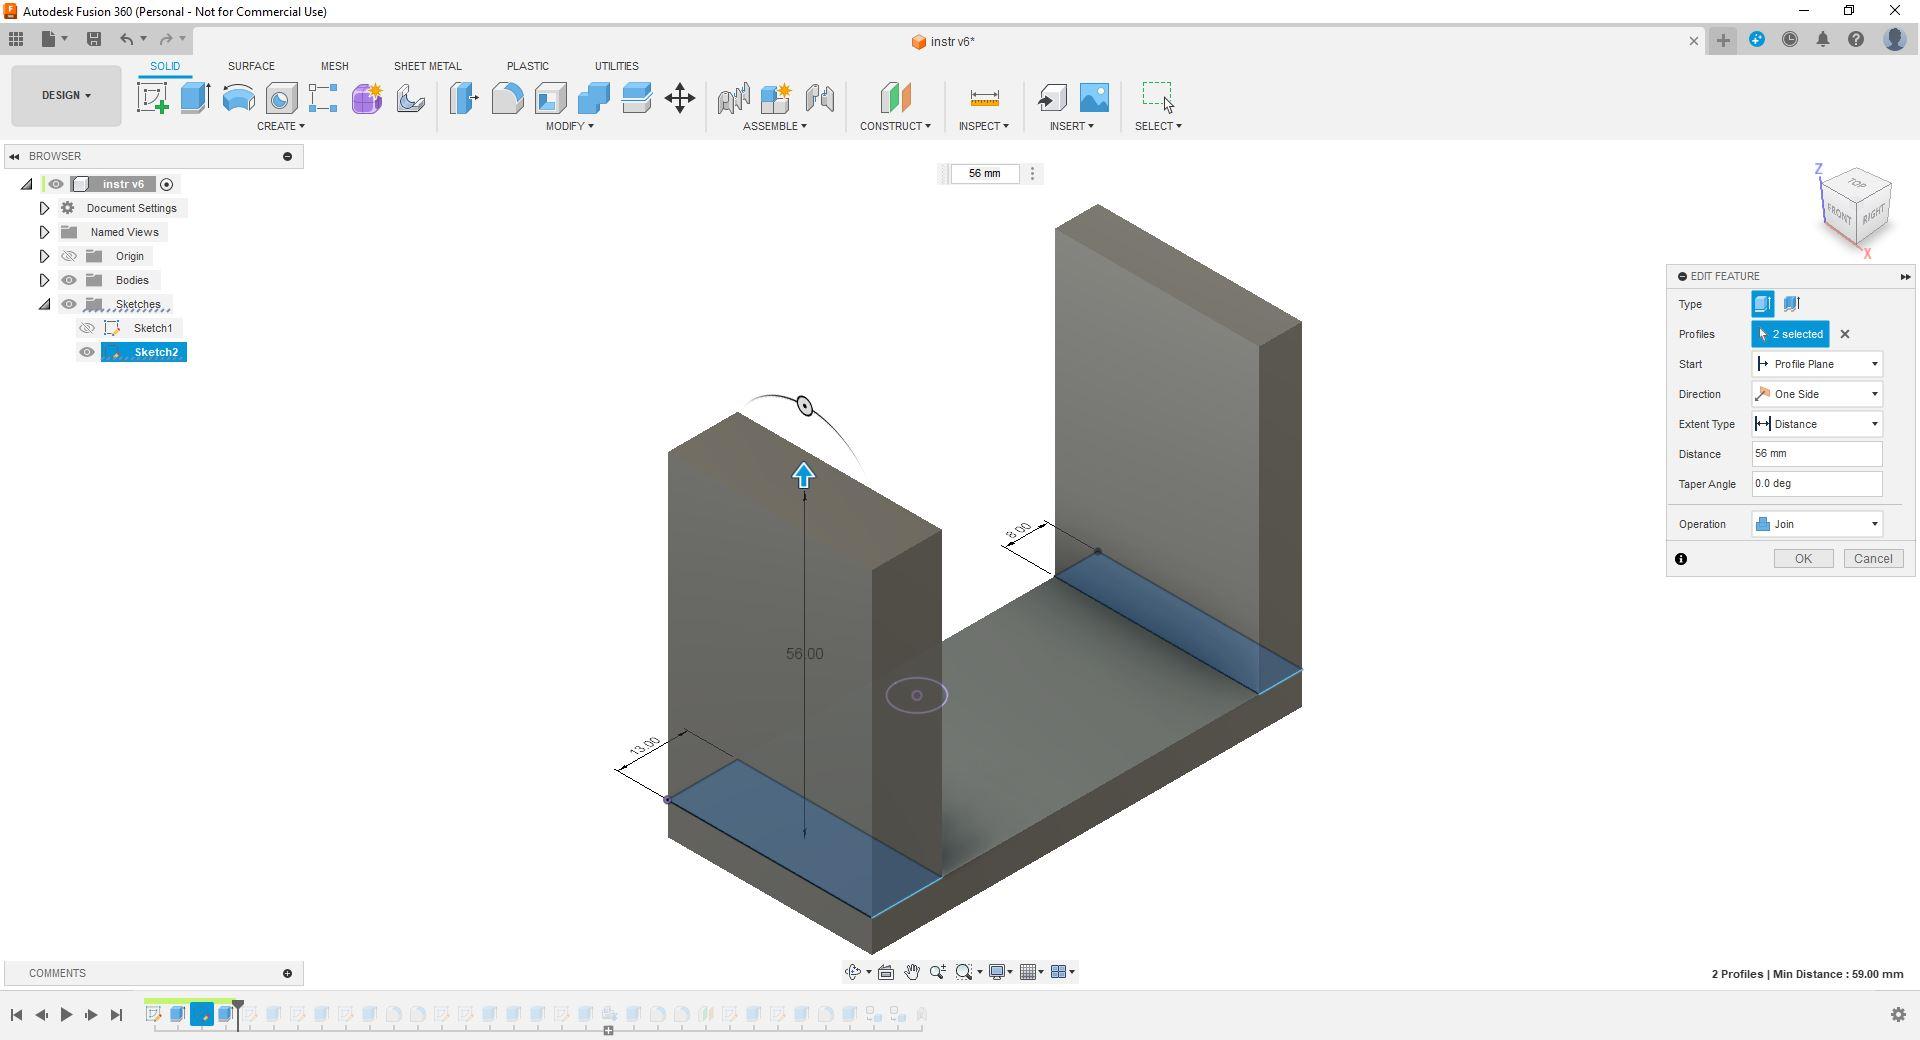Image resolution: width=1920 pixels, height=1040 pixels.
Task: Click the New Design plus tab icon
Action: (x=1723, y=40)
